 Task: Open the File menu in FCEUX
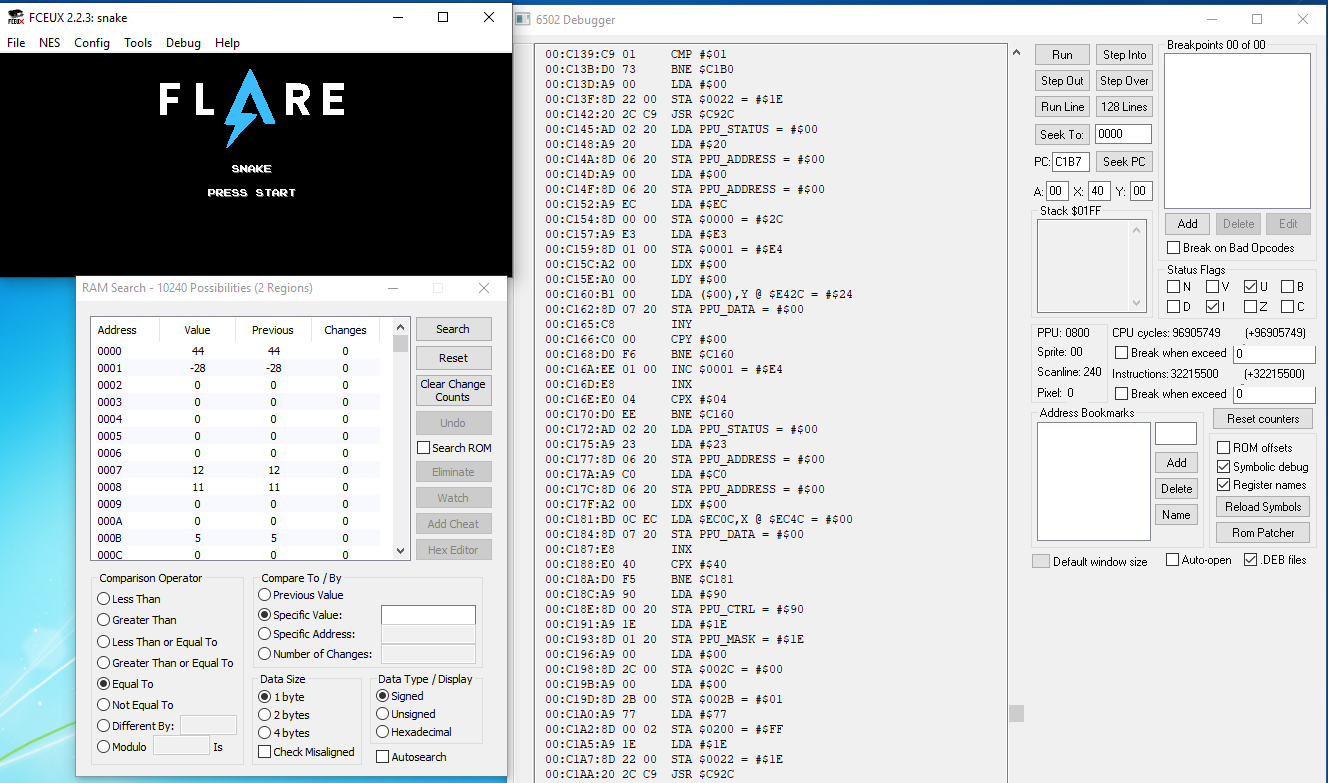click(16, 43)
